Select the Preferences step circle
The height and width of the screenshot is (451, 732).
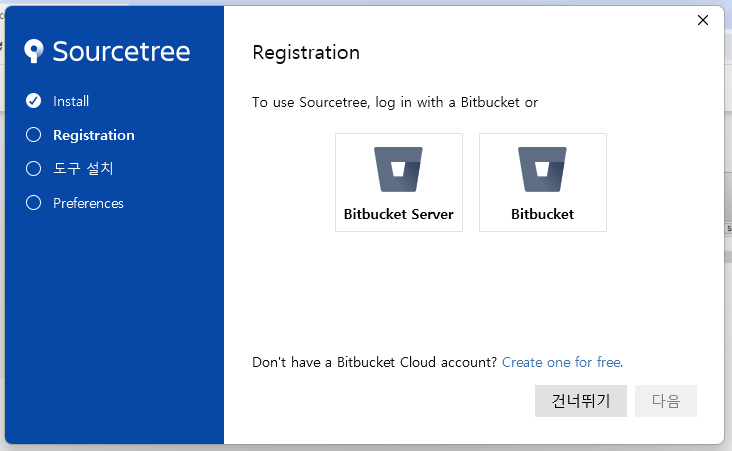coord(34,203)
